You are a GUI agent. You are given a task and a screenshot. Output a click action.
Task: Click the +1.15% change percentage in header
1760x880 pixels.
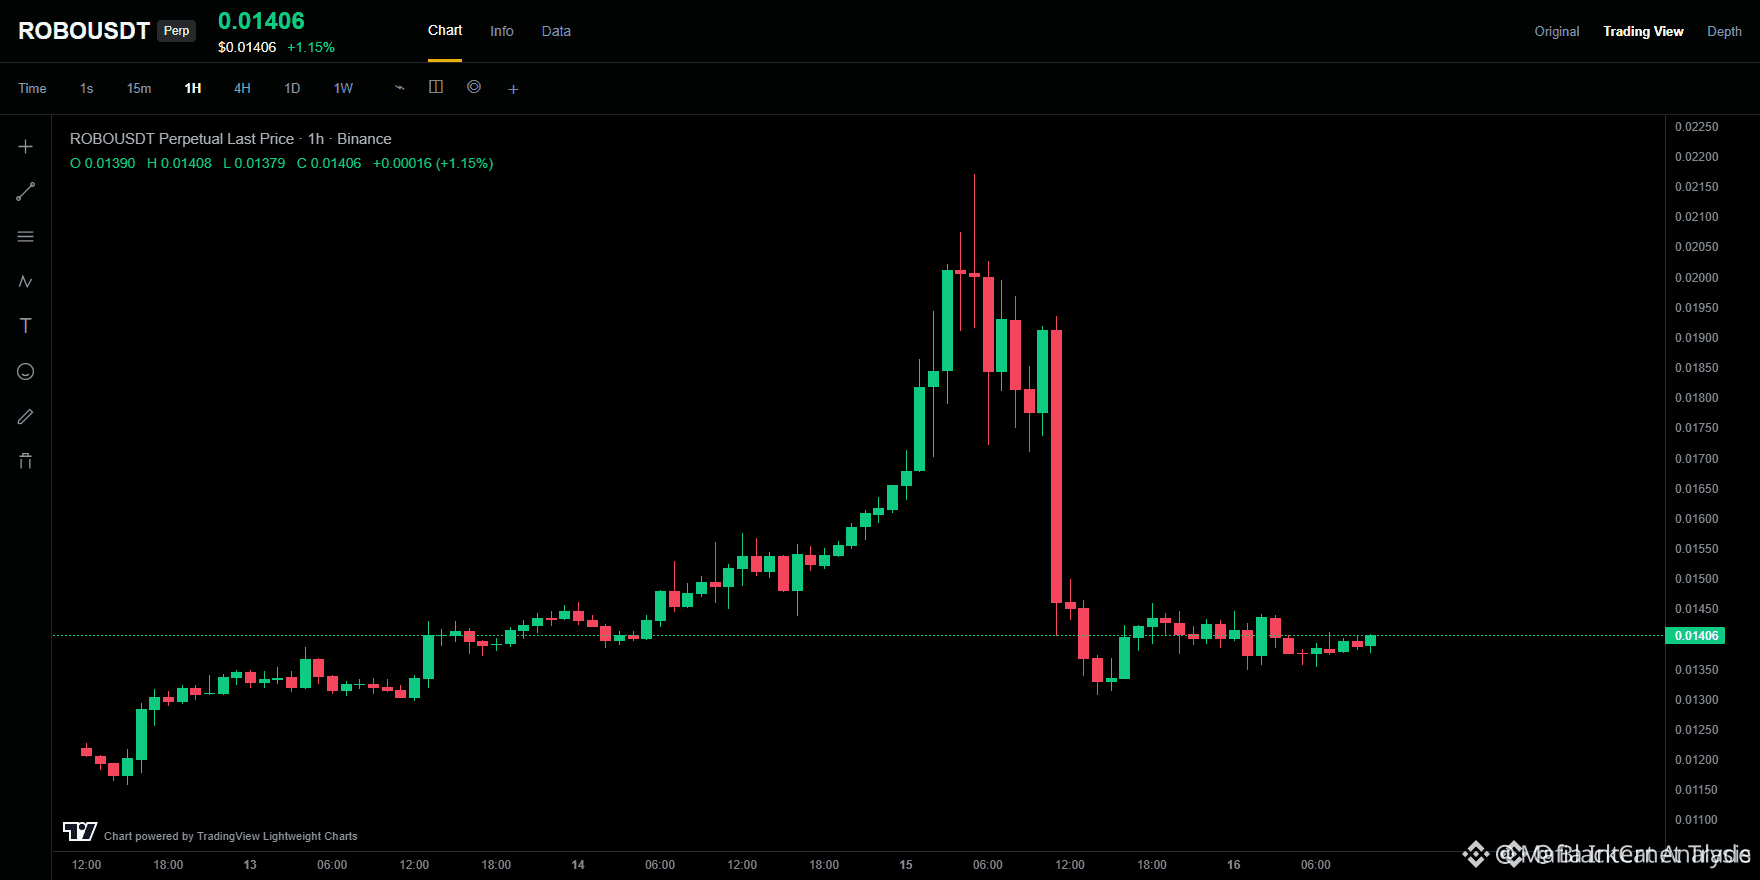click(x=311, y=47)
